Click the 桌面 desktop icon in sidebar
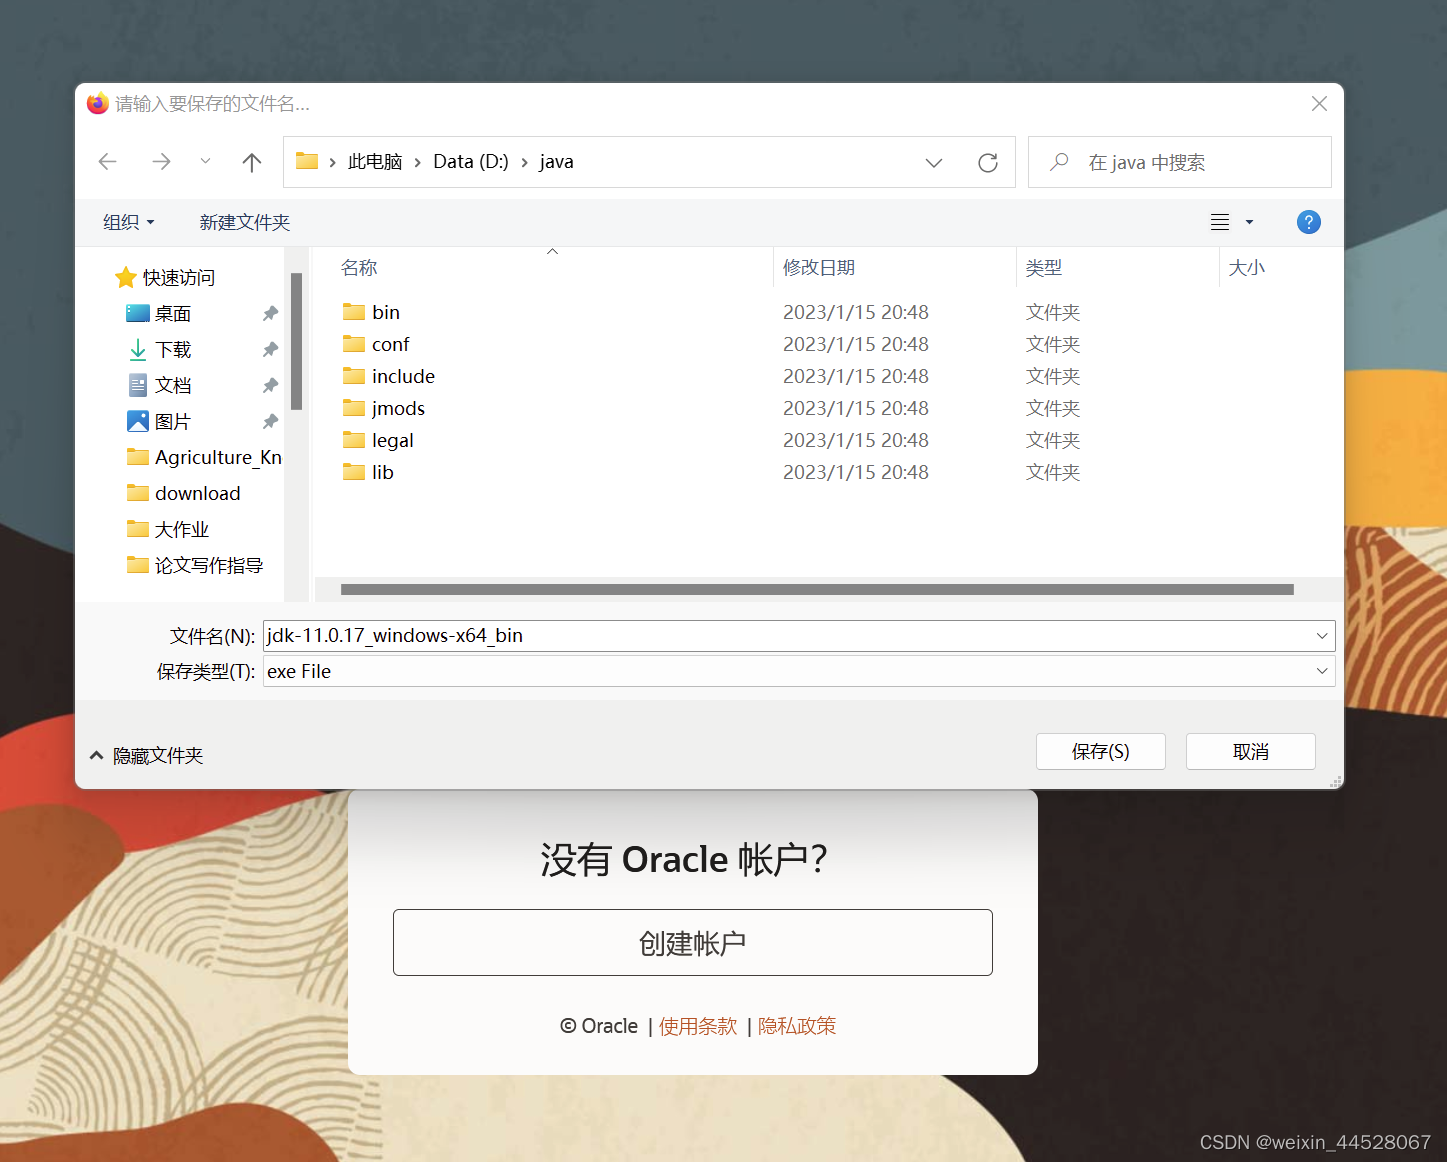The image size is (1447, 1162). (x=138, y=313)
